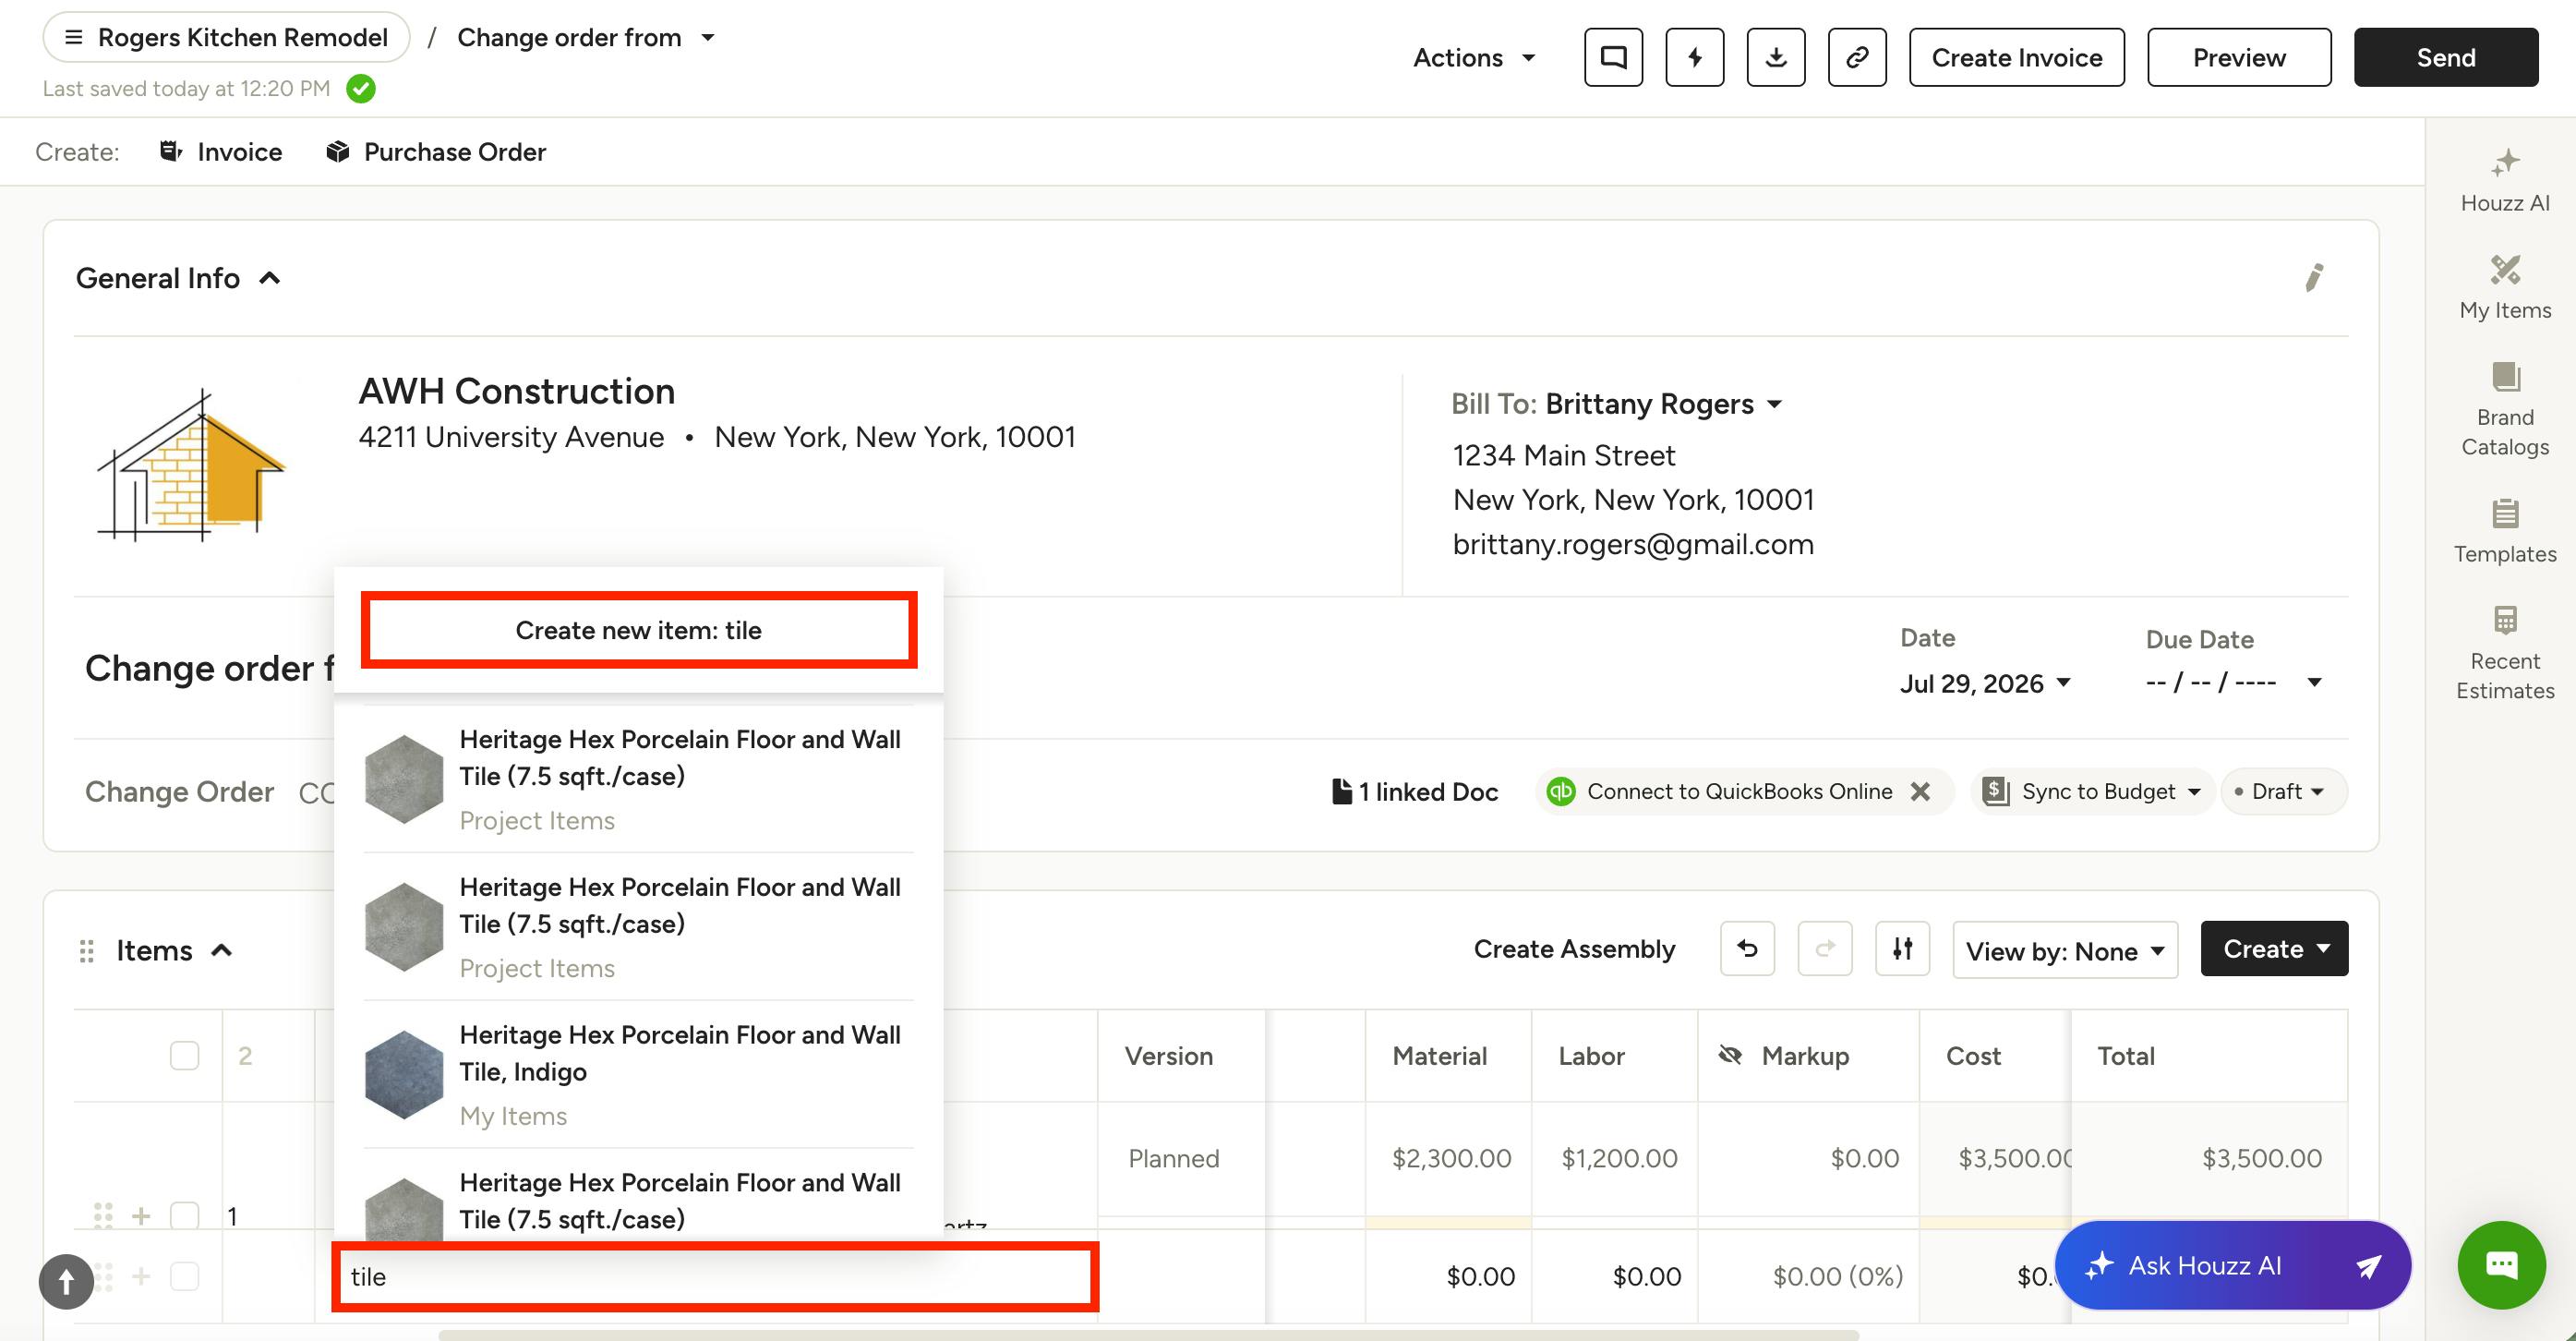Image resolution: width=2576 pixels, height=1341 pixels.
Task: Open the Date picker for Jul 29, 2026
Action: (x=1985, y=683)
